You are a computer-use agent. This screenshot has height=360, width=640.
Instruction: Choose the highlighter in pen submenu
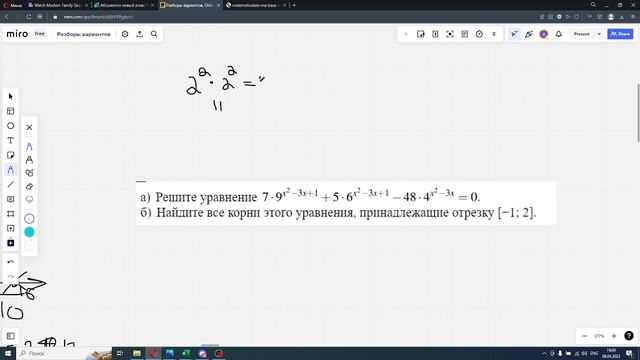tap(29, 160)
